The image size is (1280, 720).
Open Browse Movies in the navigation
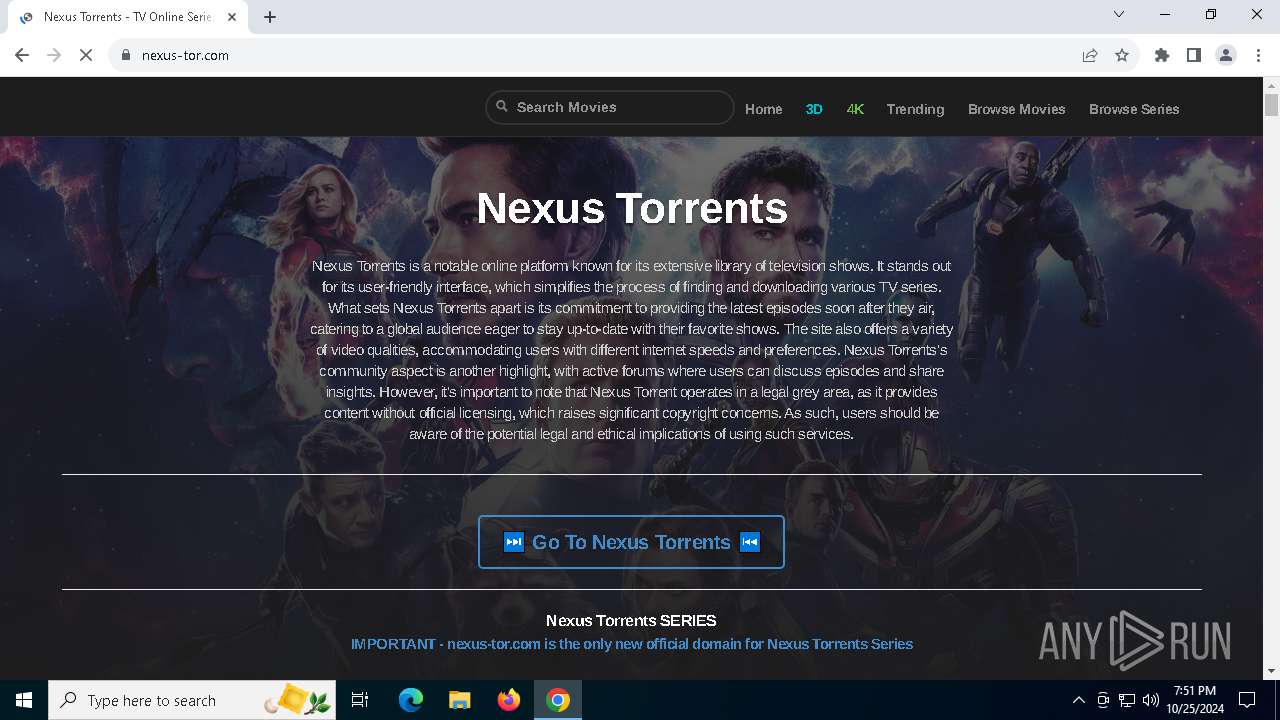(1017, 109)
